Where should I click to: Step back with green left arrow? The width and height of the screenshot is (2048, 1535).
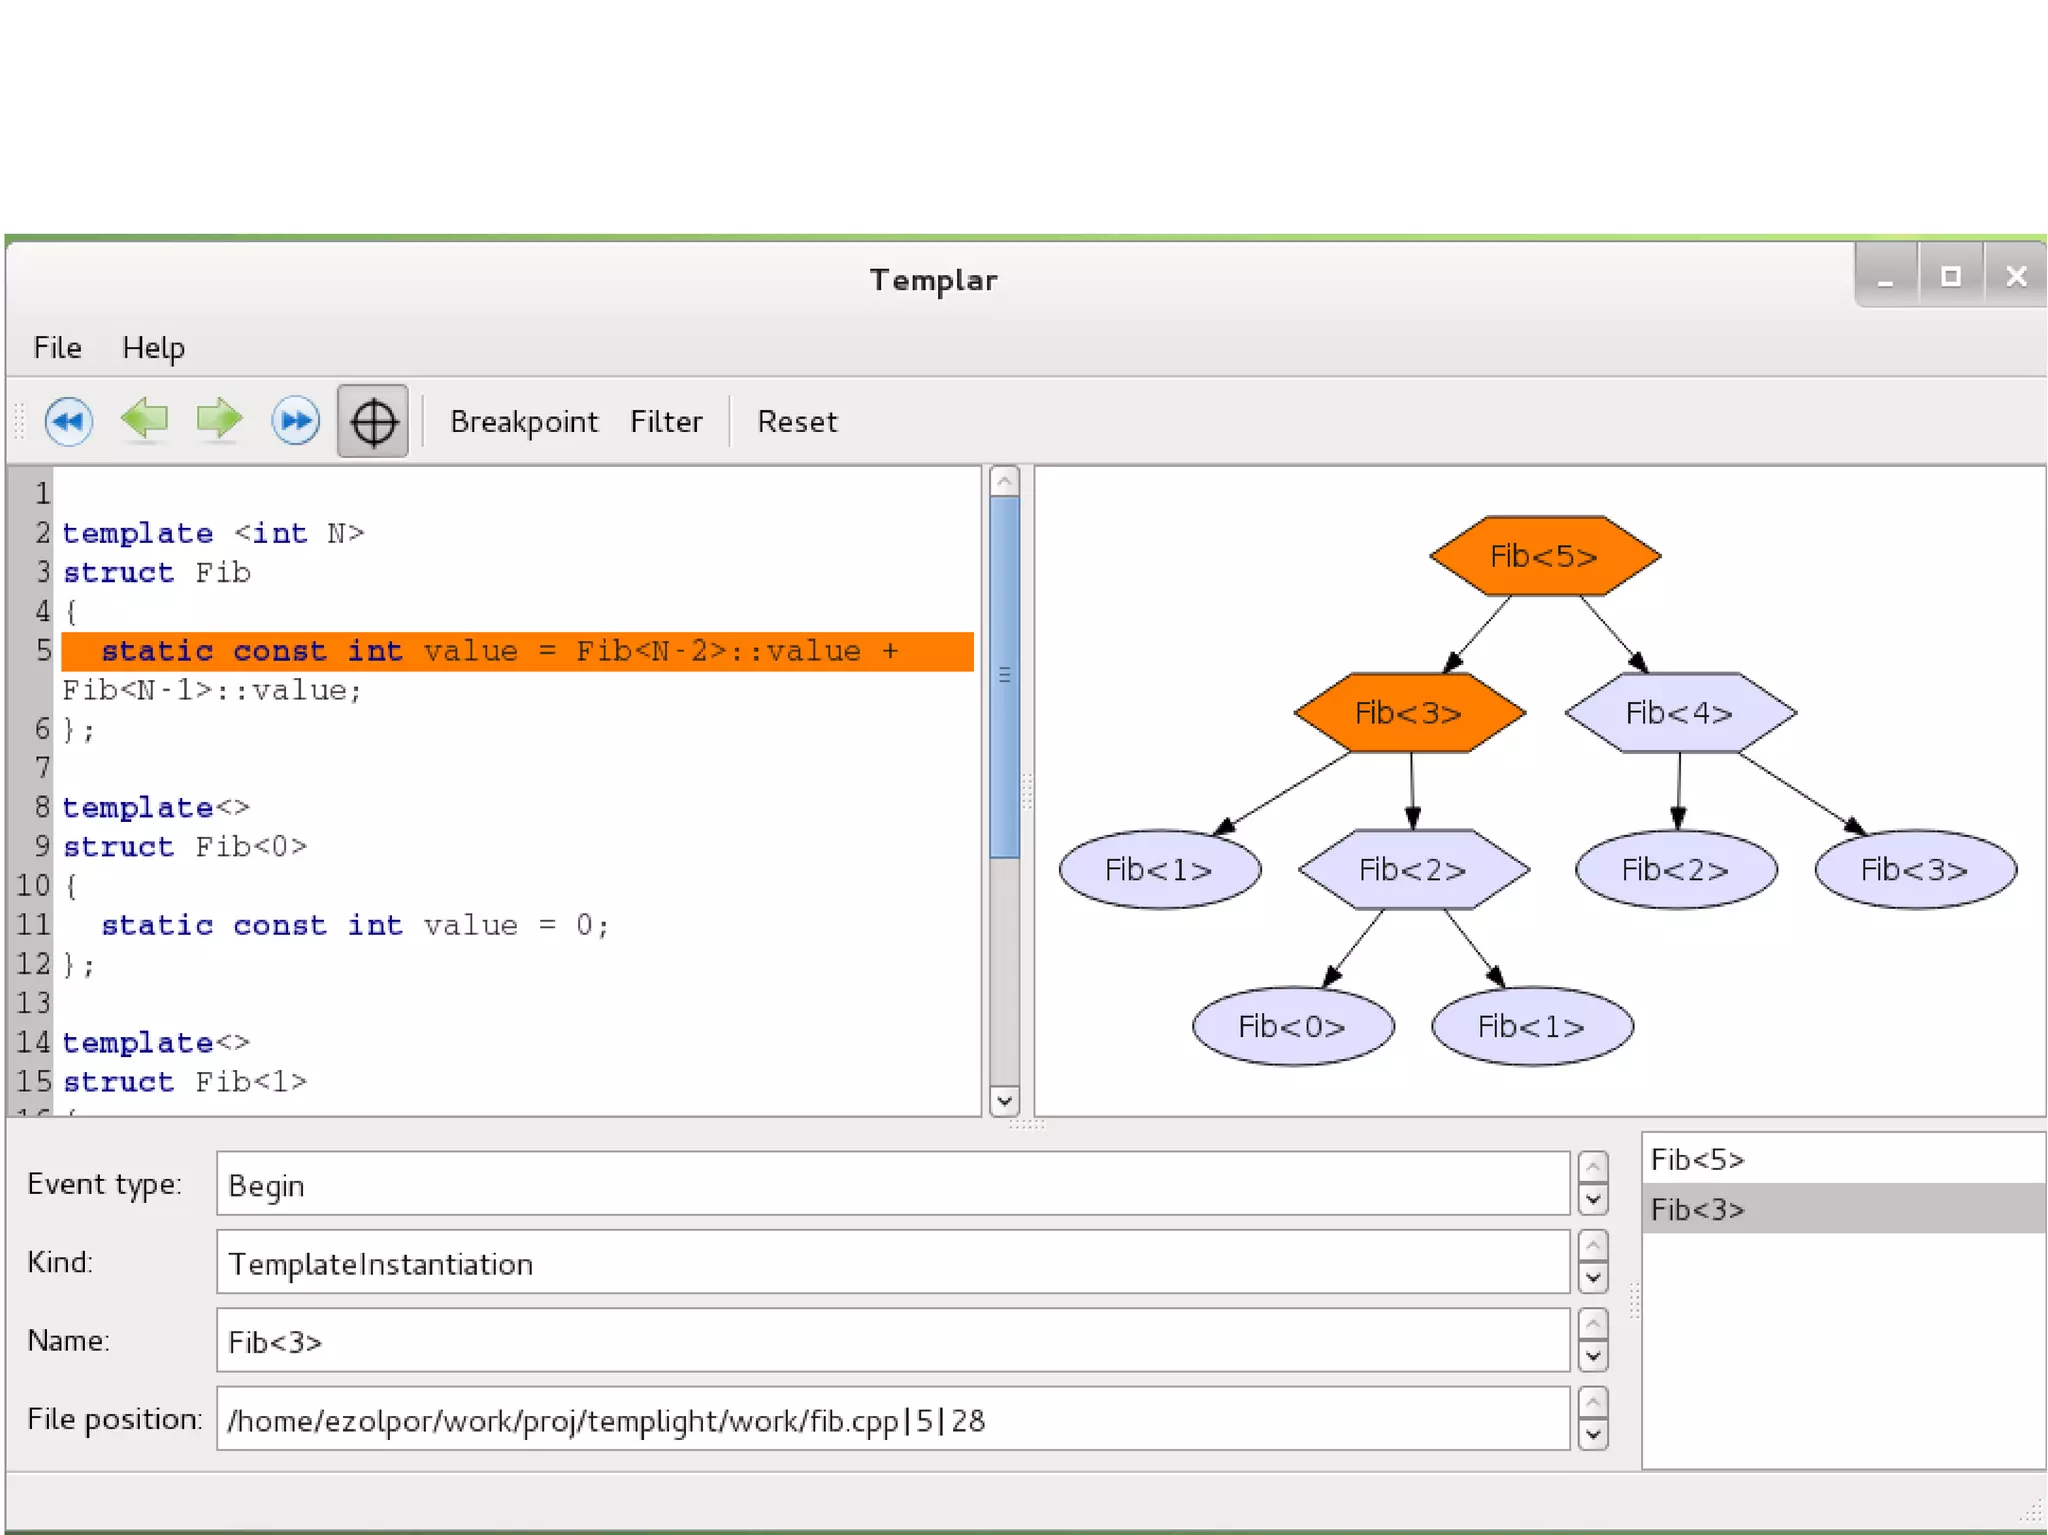[145, 419]
